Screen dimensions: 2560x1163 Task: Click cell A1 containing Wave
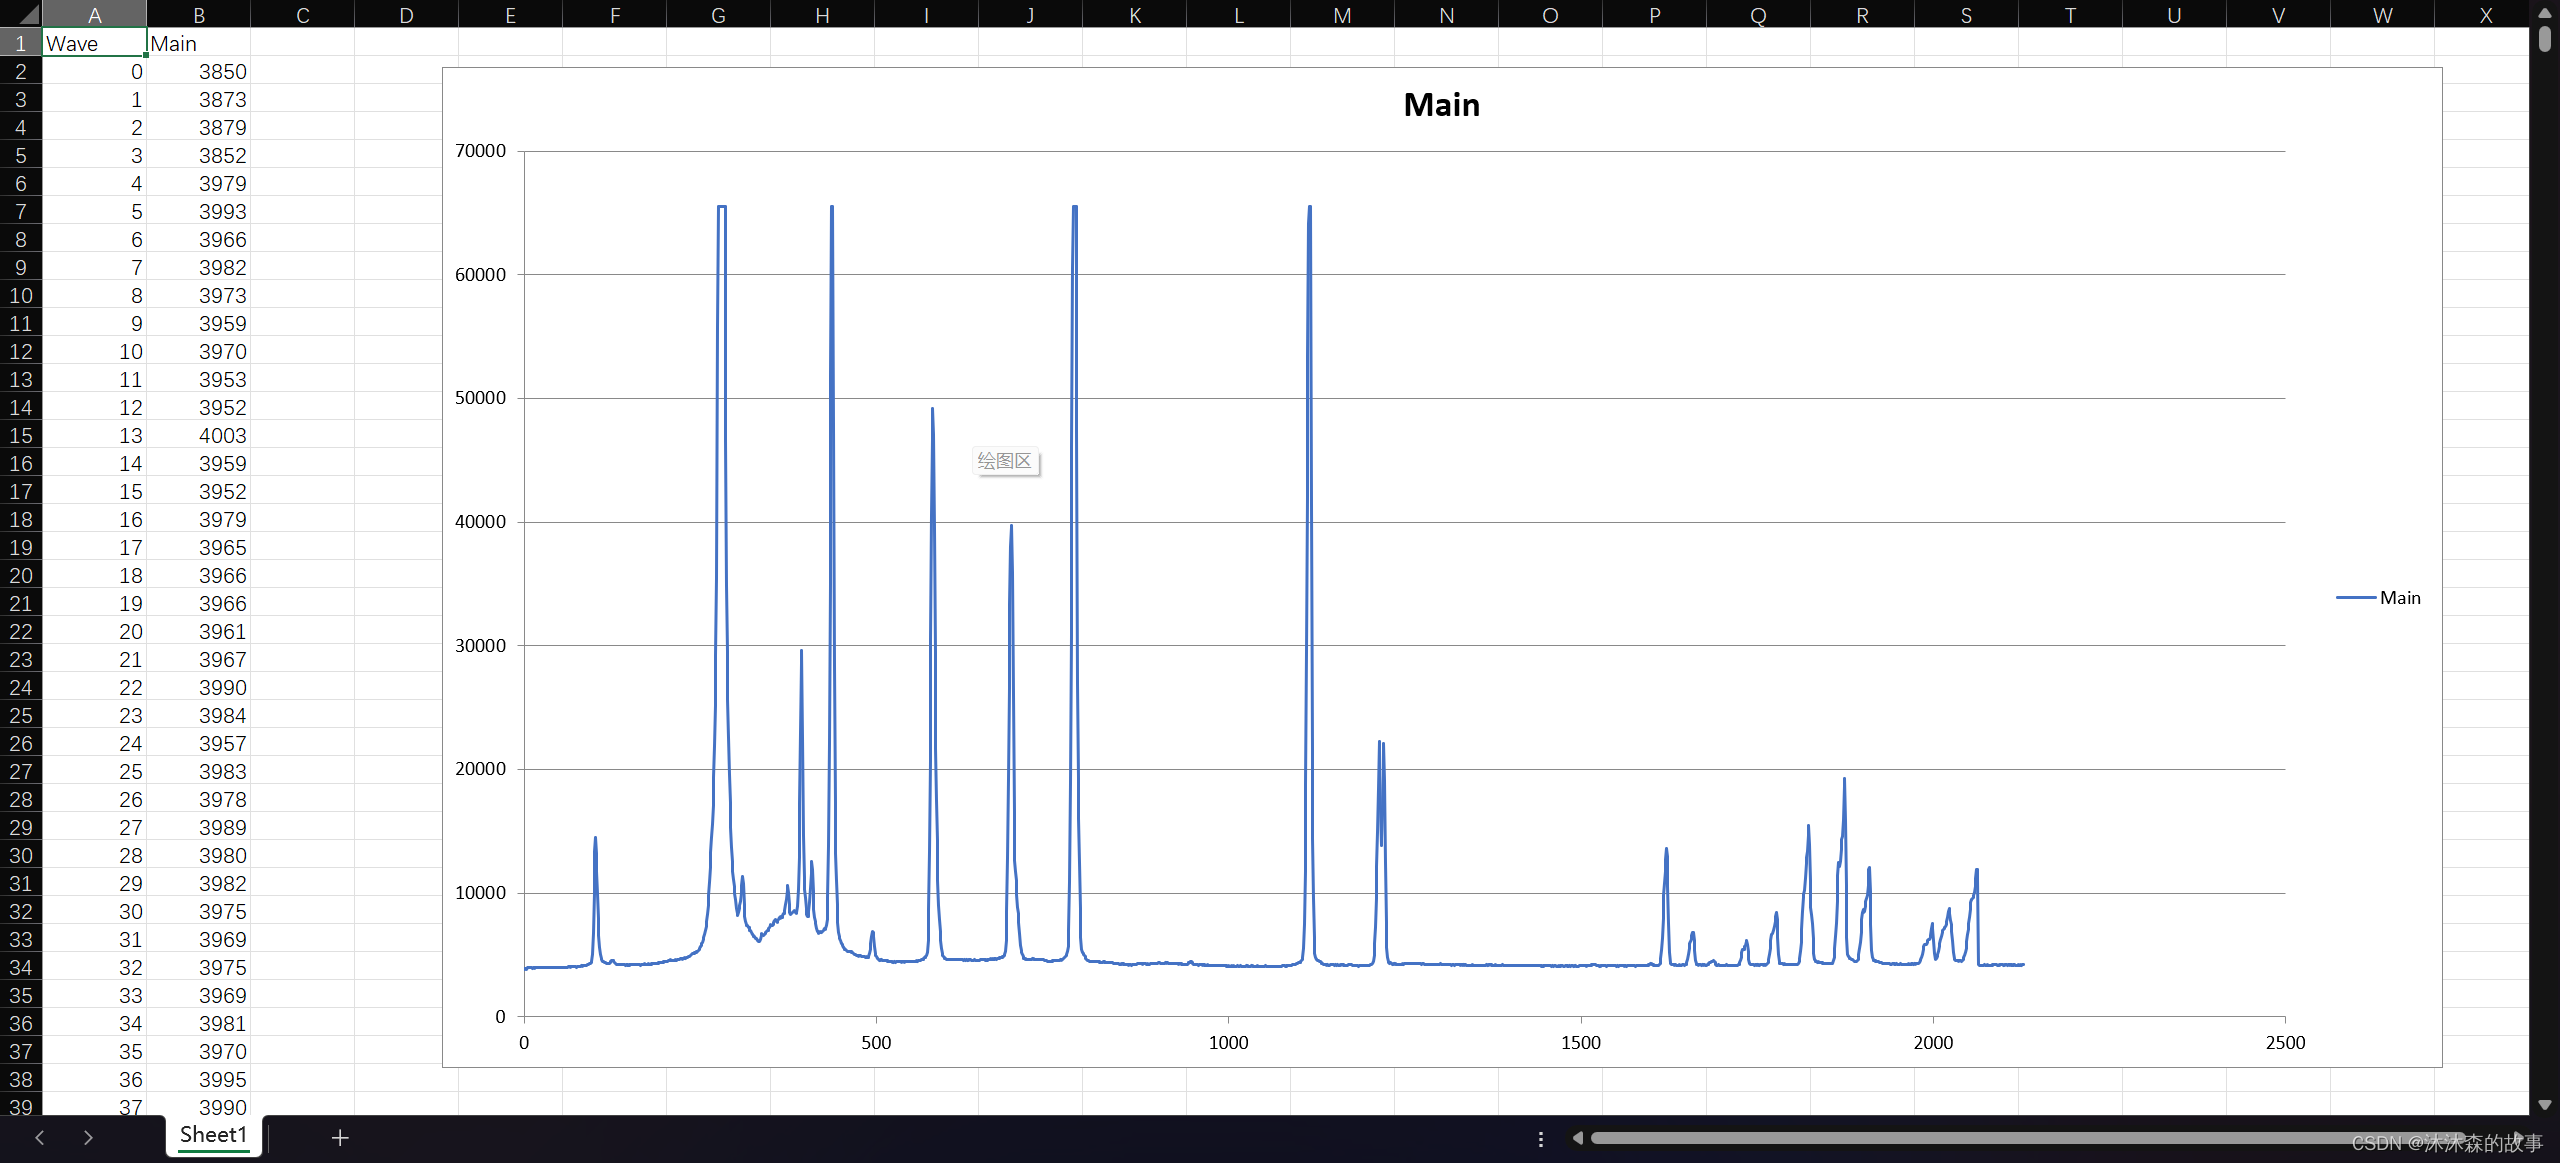pyautogui.click(x=94, y=43)
